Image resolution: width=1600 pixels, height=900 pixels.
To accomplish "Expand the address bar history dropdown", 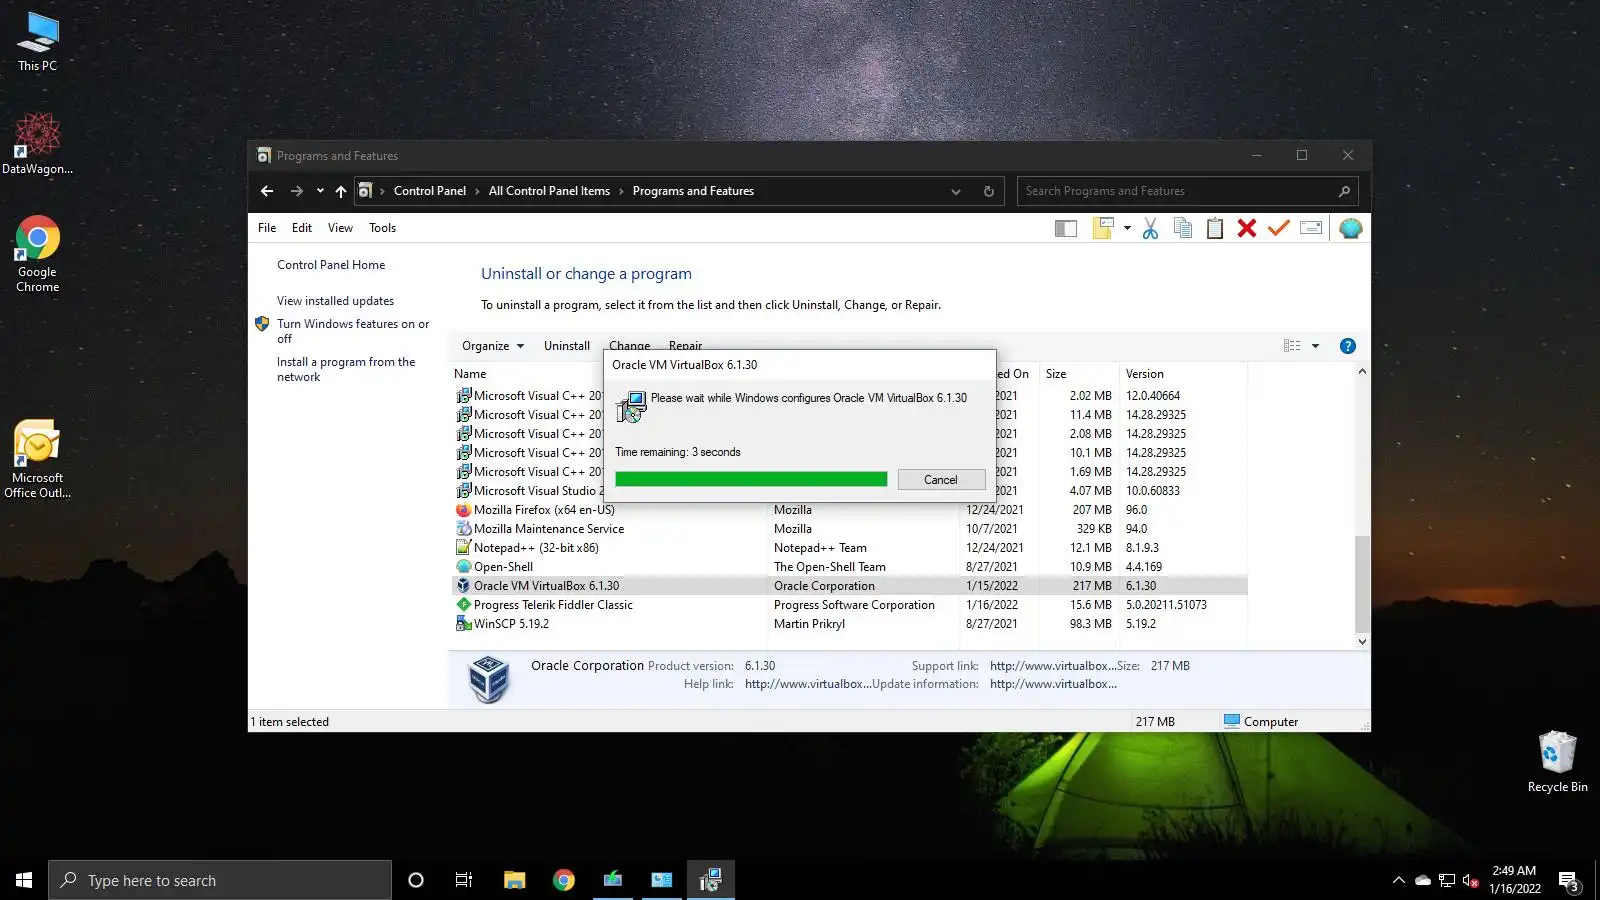I will click(956, 191).
